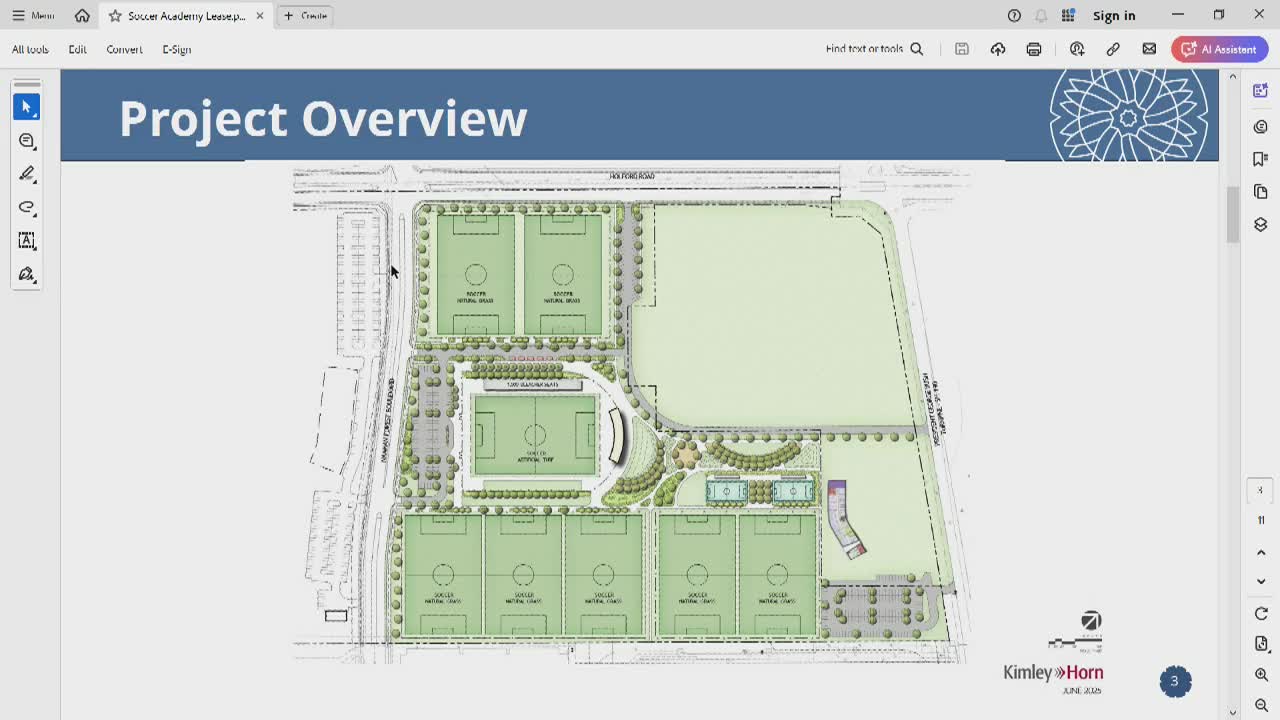This screenshot has height=720, width=1280.
Task: Click the vertical scrollbar thumb
Action: click(x=1233, y=213)
